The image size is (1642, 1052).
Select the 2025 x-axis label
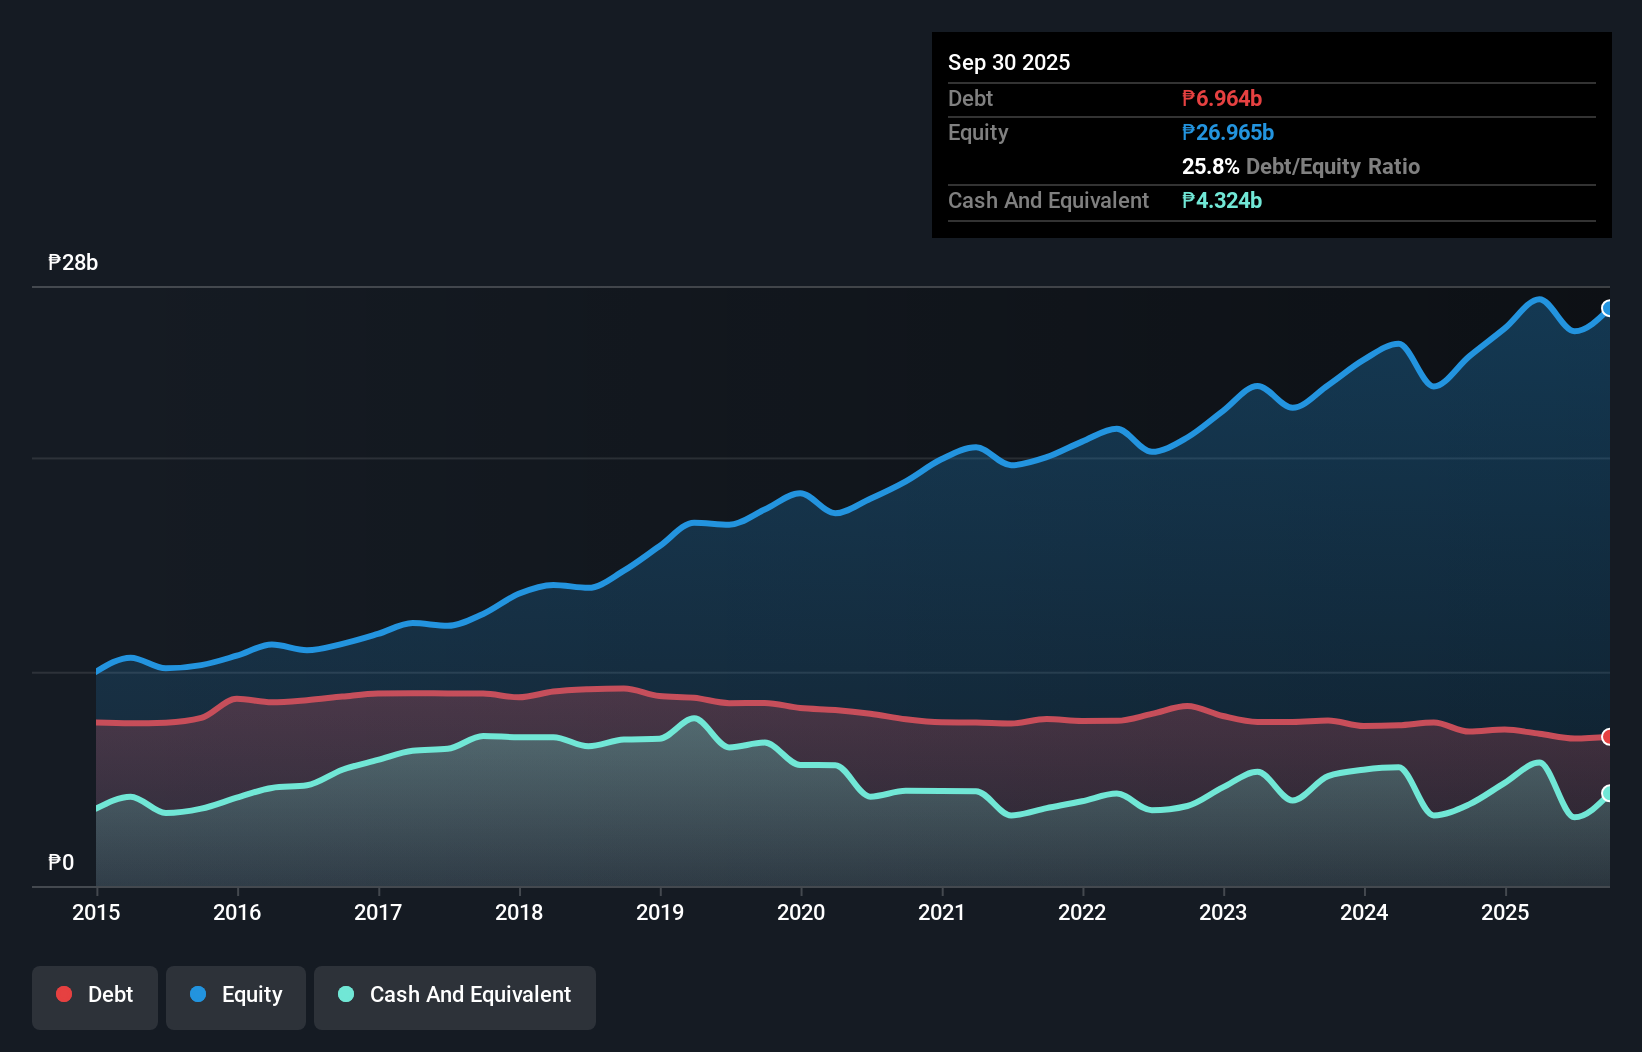point(1505,912)
